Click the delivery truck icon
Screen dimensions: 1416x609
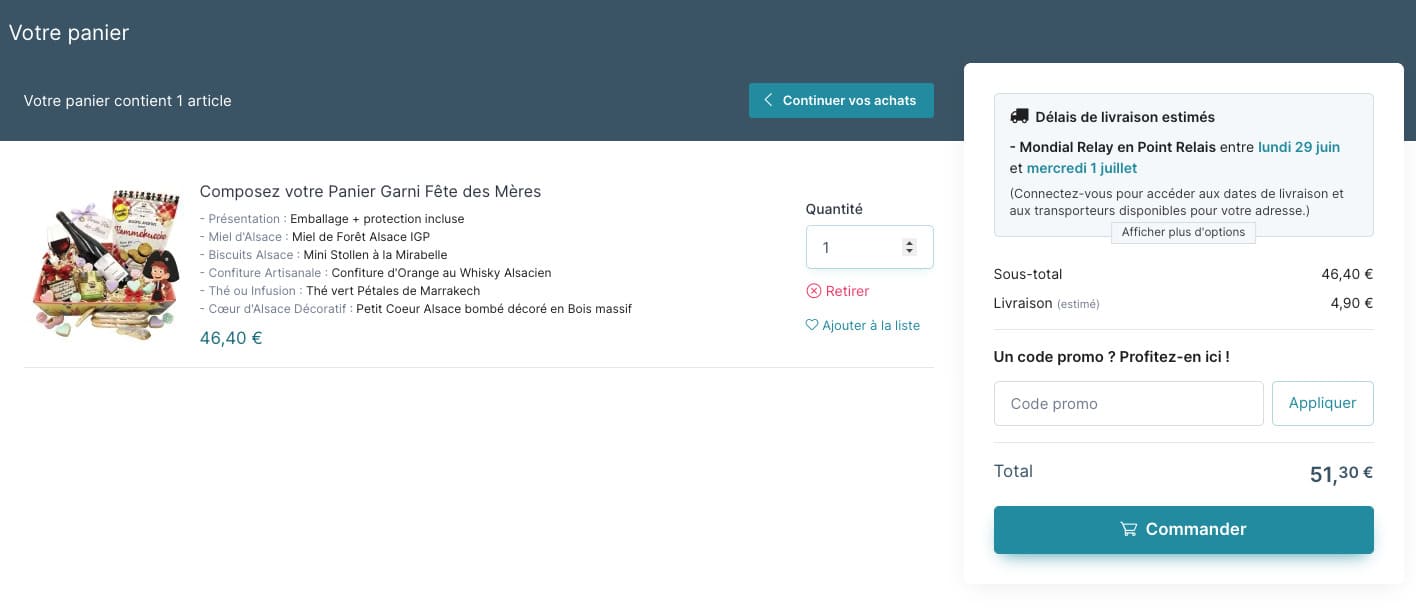[1019, 116]
